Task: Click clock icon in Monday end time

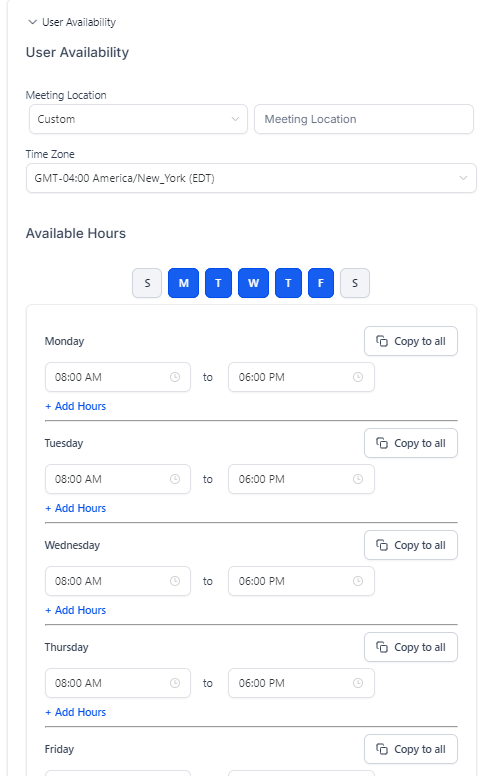Action: click(358, 377)
